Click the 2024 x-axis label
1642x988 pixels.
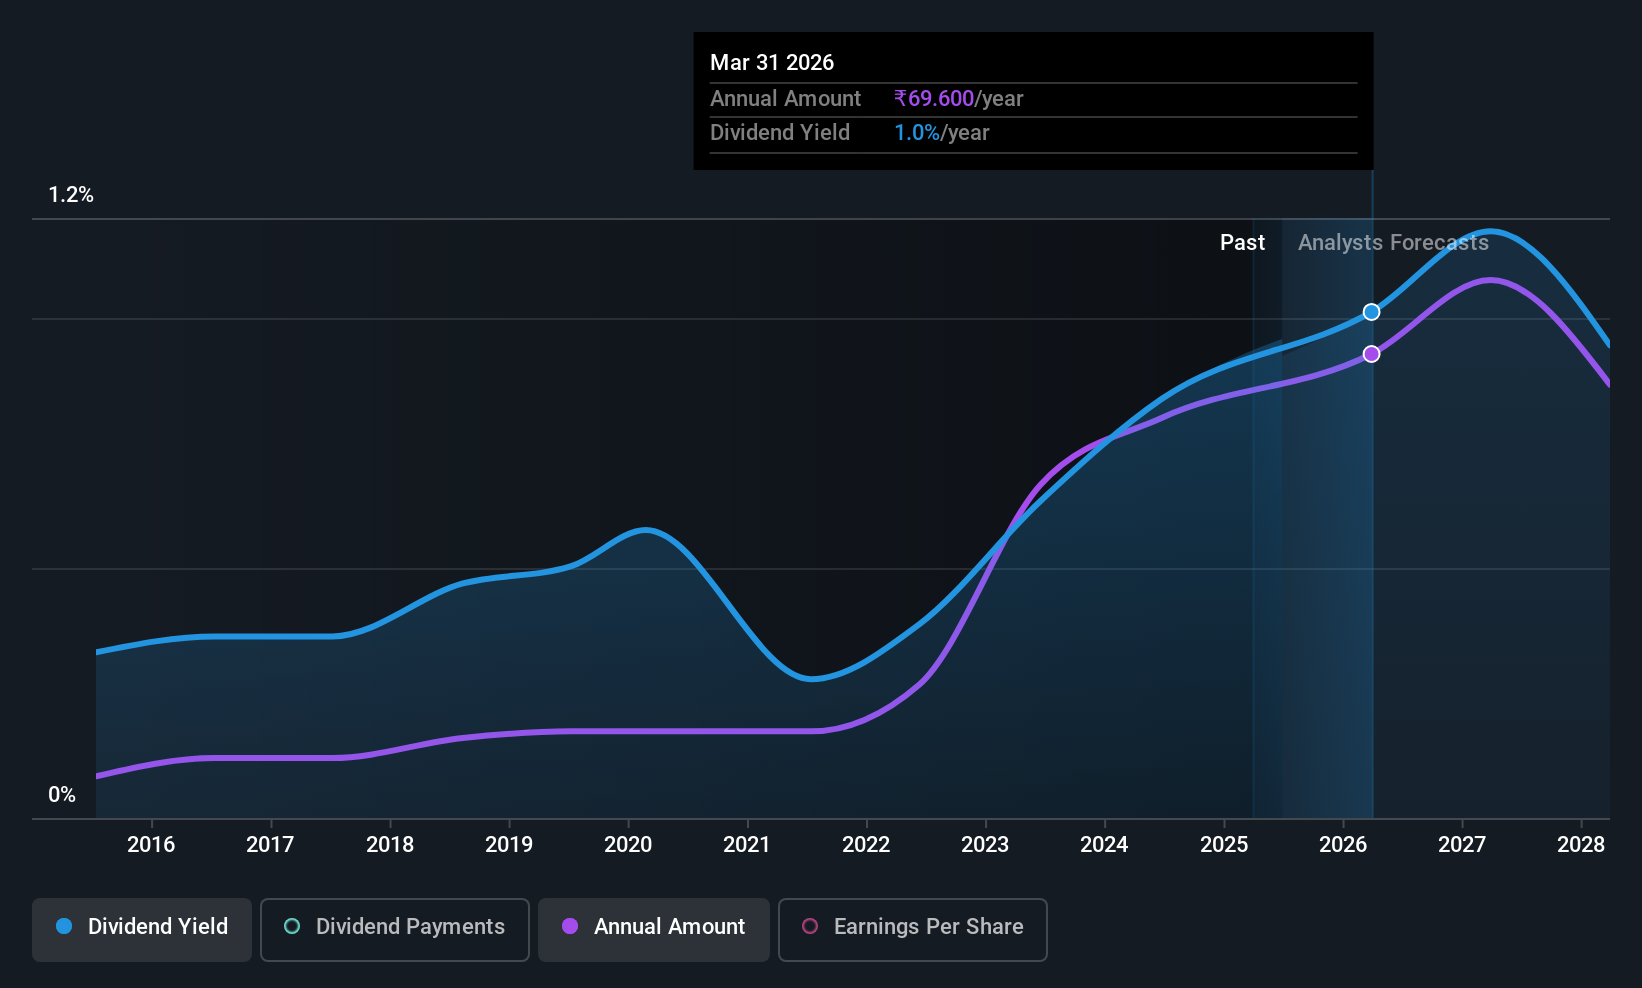pyautogui.click(x=1104, y=844)
